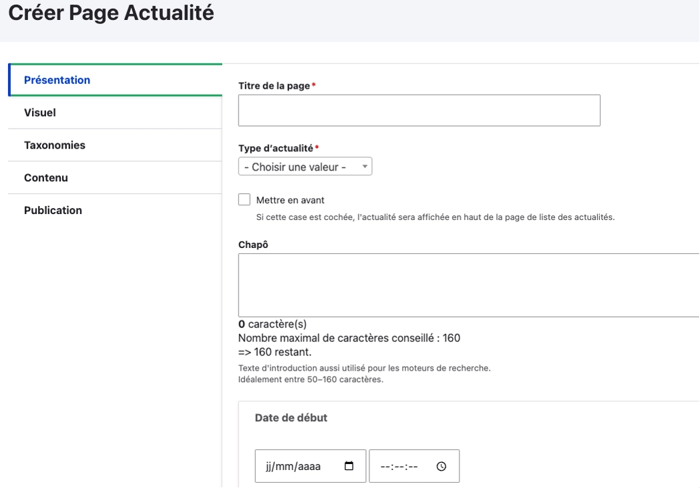Open the Type d'actualité dropdown
The width and height of the screenshot is (700, 488).
point(305,167)
